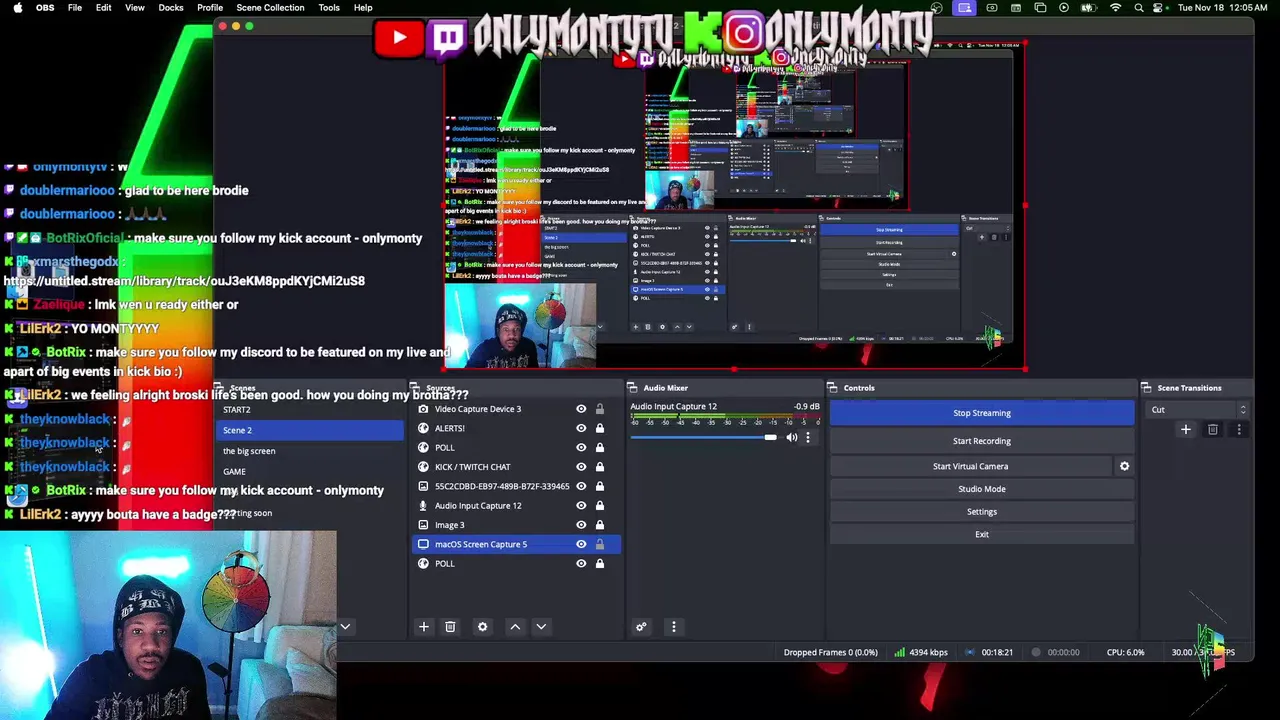Open Virtual Camera configuration gear

pyautogui.click(x=1124, y=466)
